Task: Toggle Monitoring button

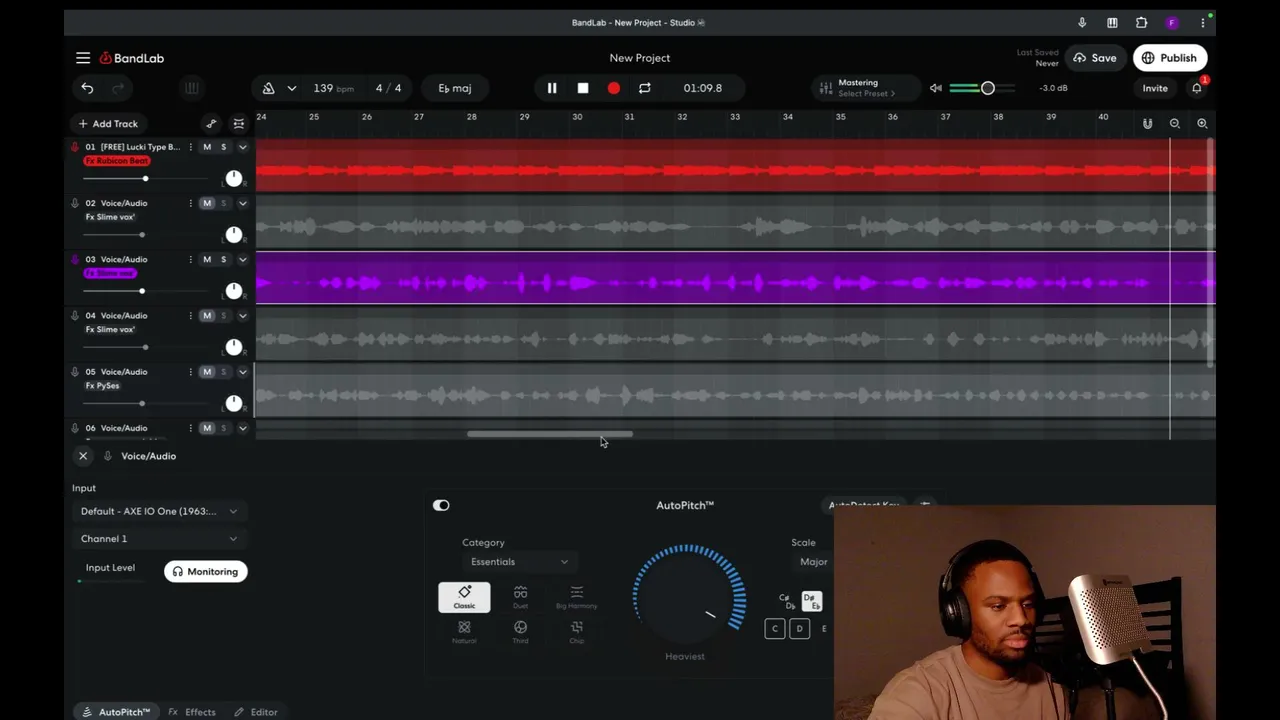Action: 206,571
